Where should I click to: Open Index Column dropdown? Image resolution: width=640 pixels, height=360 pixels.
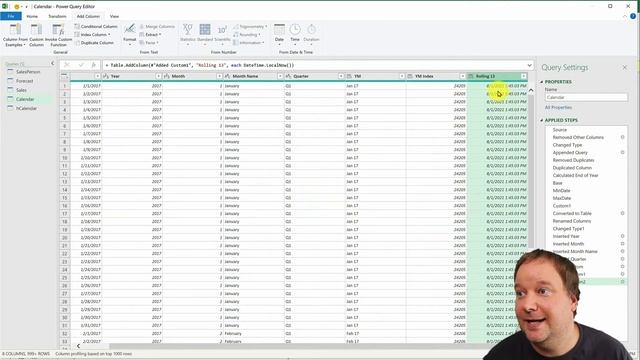point(92,35)
